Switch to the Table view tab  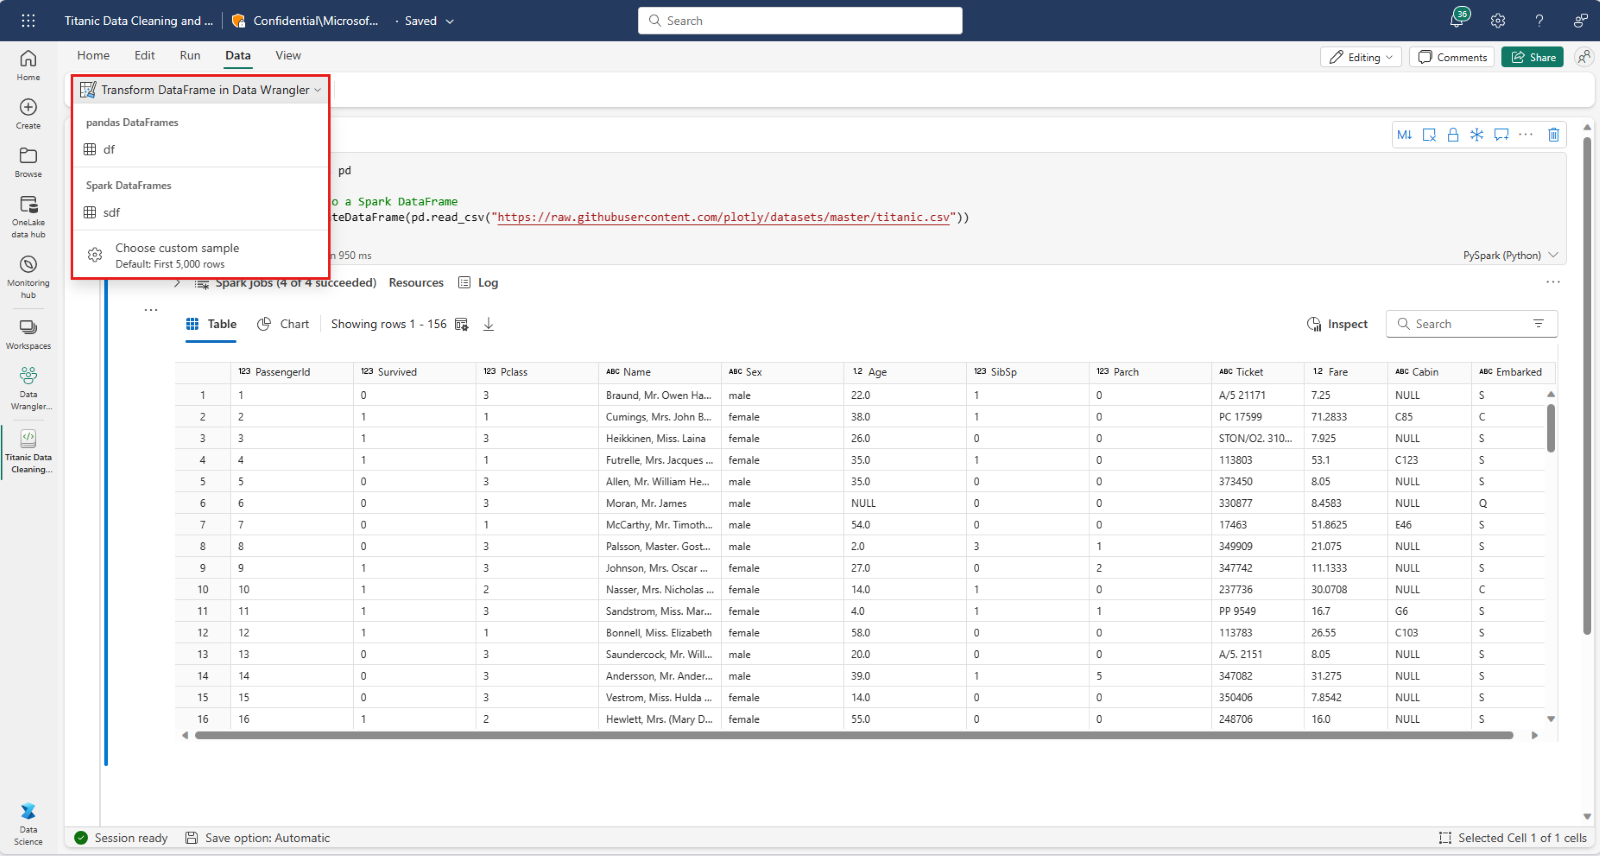pos(211,324)
